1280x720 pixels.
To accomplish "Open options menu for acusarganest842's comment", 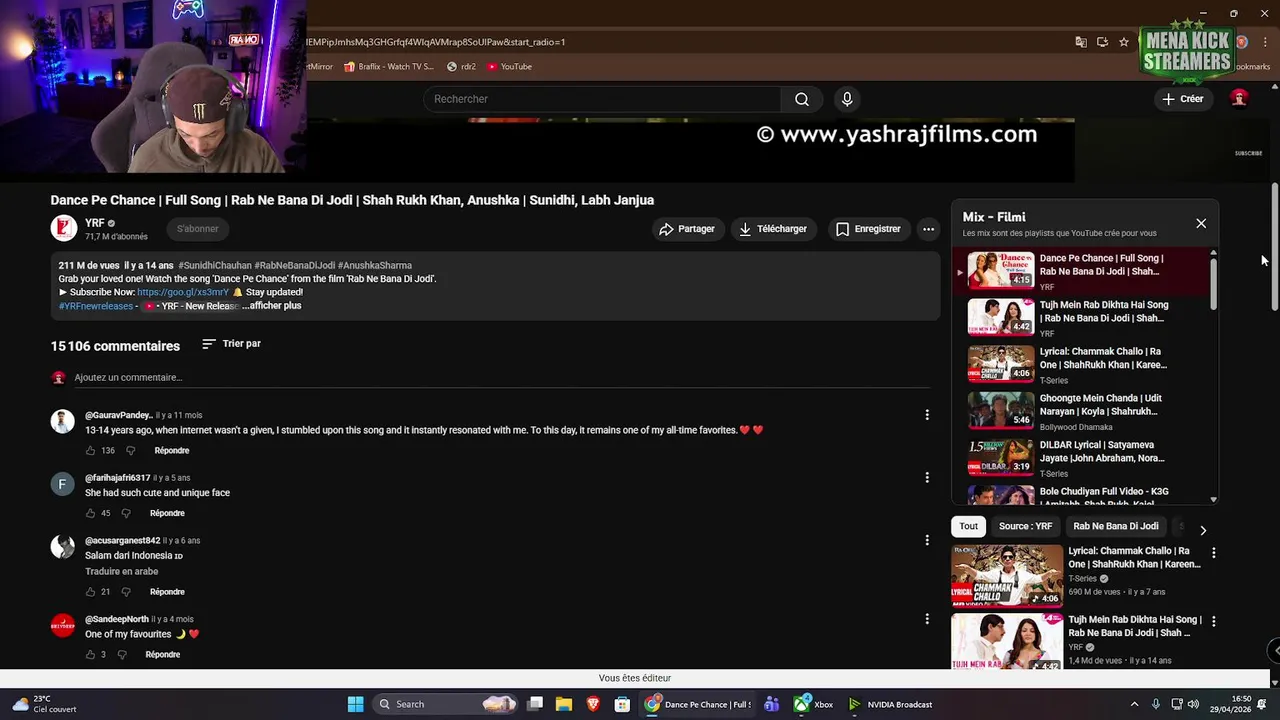I will click(927, 540).
